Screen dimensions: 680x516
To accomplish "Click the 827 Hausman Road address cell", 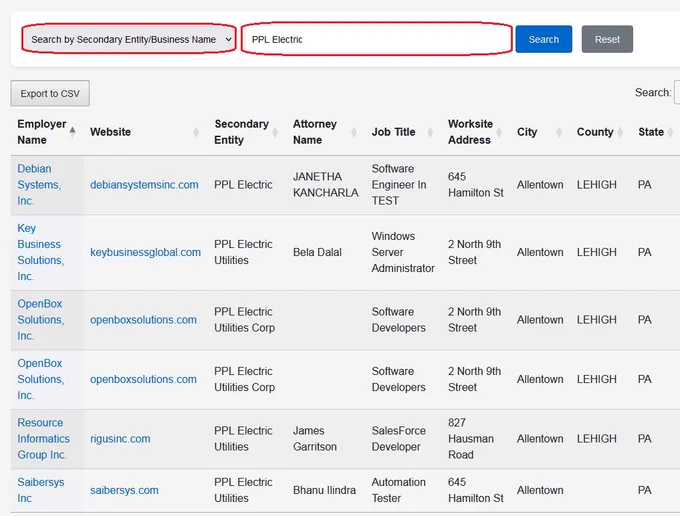I will (471, 439).
